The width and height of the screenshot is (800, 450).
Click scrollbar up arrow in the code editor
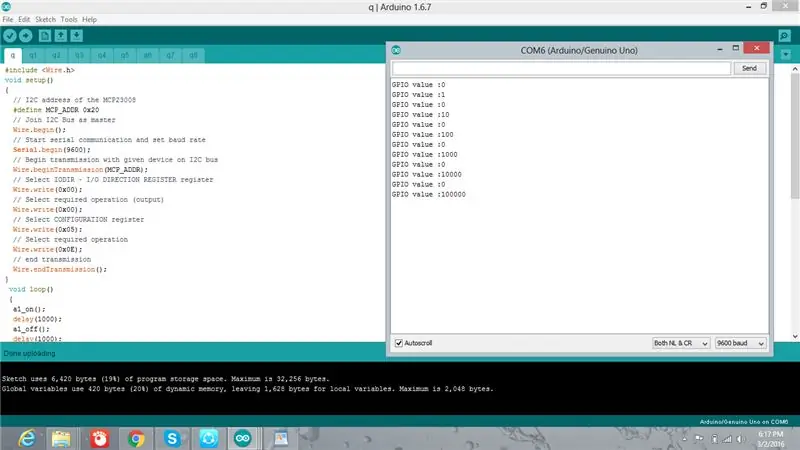click(x=795, y=68)
